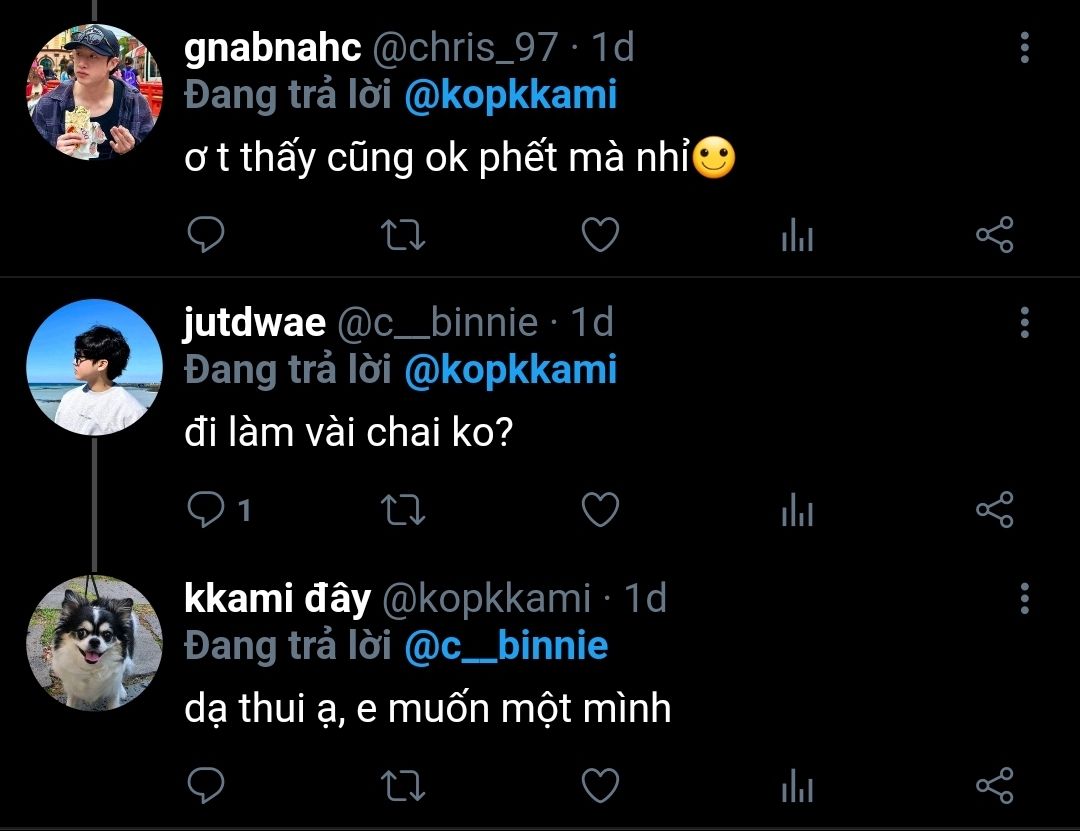This screenshot has height=831, width=1080.
Task: Open kkami đây's dog avatar
Action: click(x=93, y=643)
